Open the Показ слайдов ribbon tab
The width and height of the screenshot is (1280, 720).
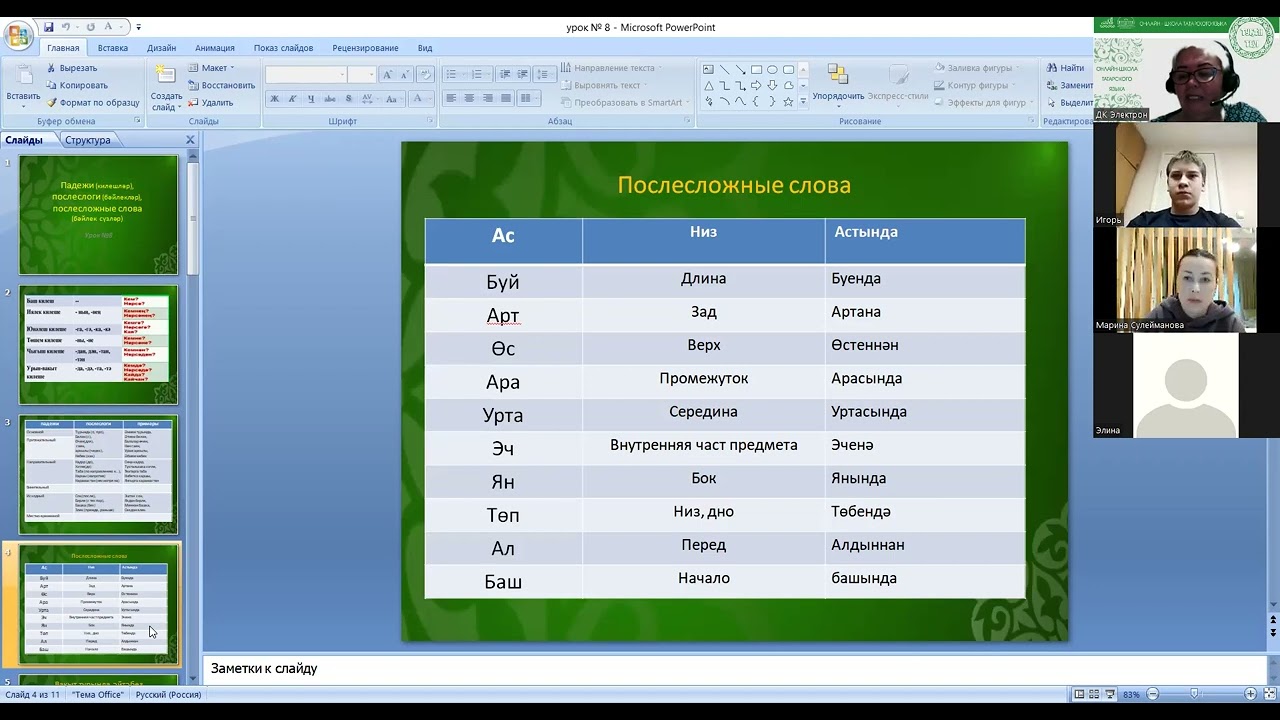[x=283, y=48]
